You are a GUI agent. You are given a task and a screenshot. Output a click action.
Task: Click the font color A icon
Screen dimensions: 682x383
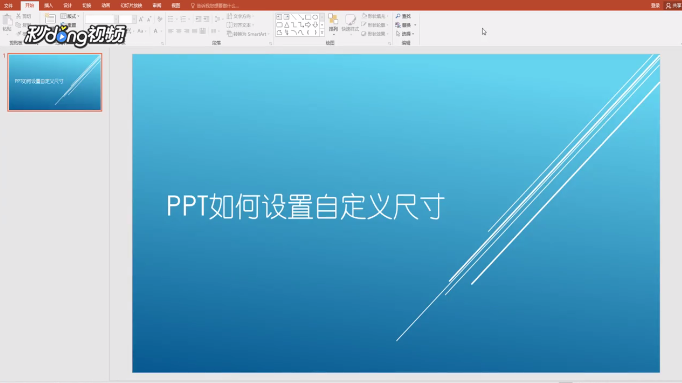(155, 31)
